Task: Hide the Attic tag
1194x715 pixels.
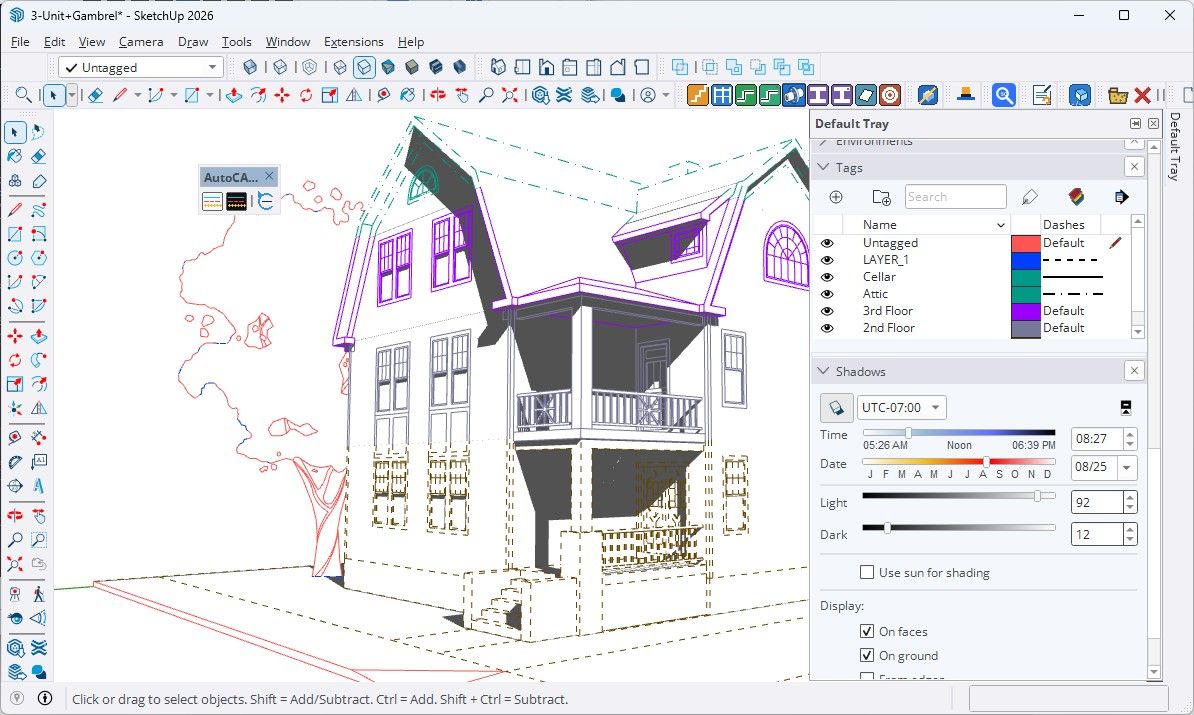Action: coord(827,294)
